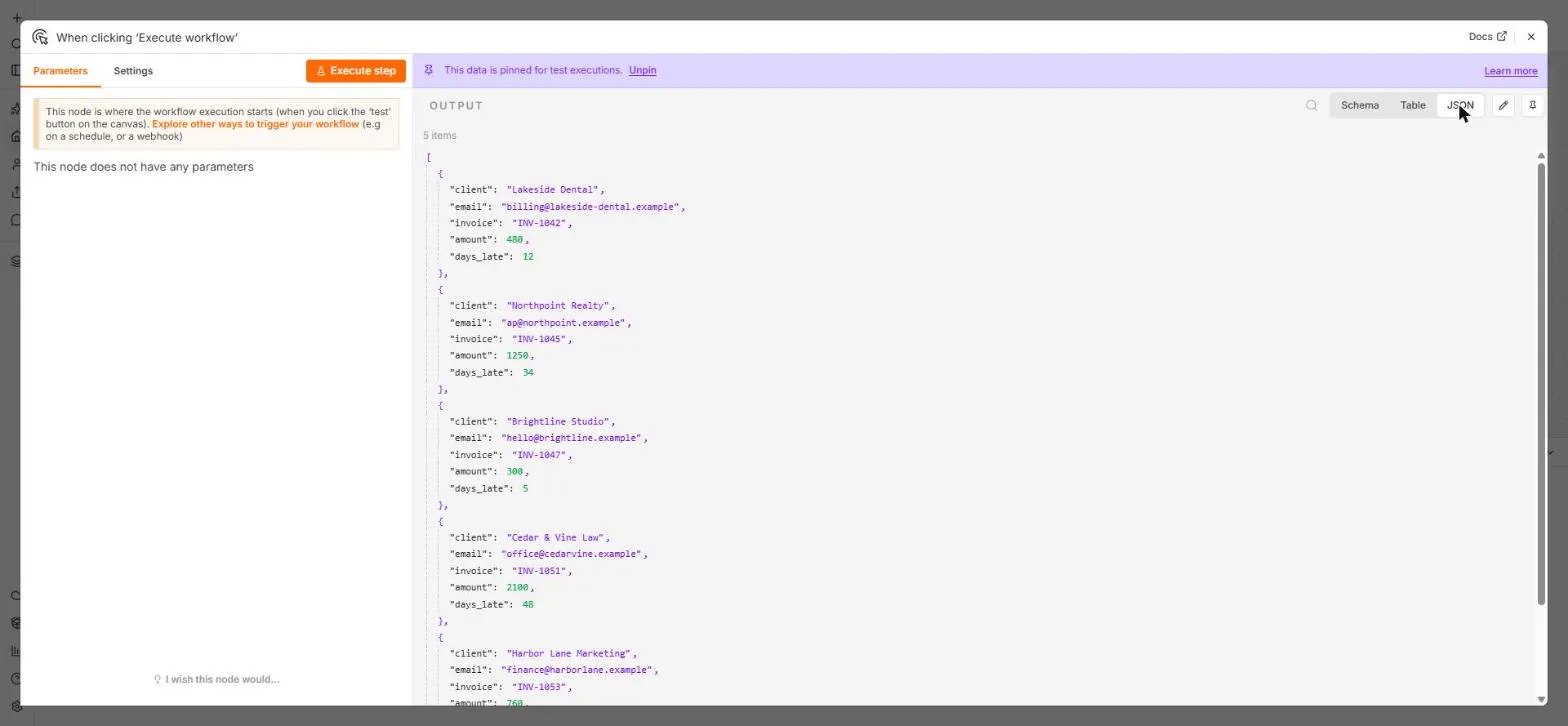
Task: Switch output view to Table
Action: (x=1413, y=105)
